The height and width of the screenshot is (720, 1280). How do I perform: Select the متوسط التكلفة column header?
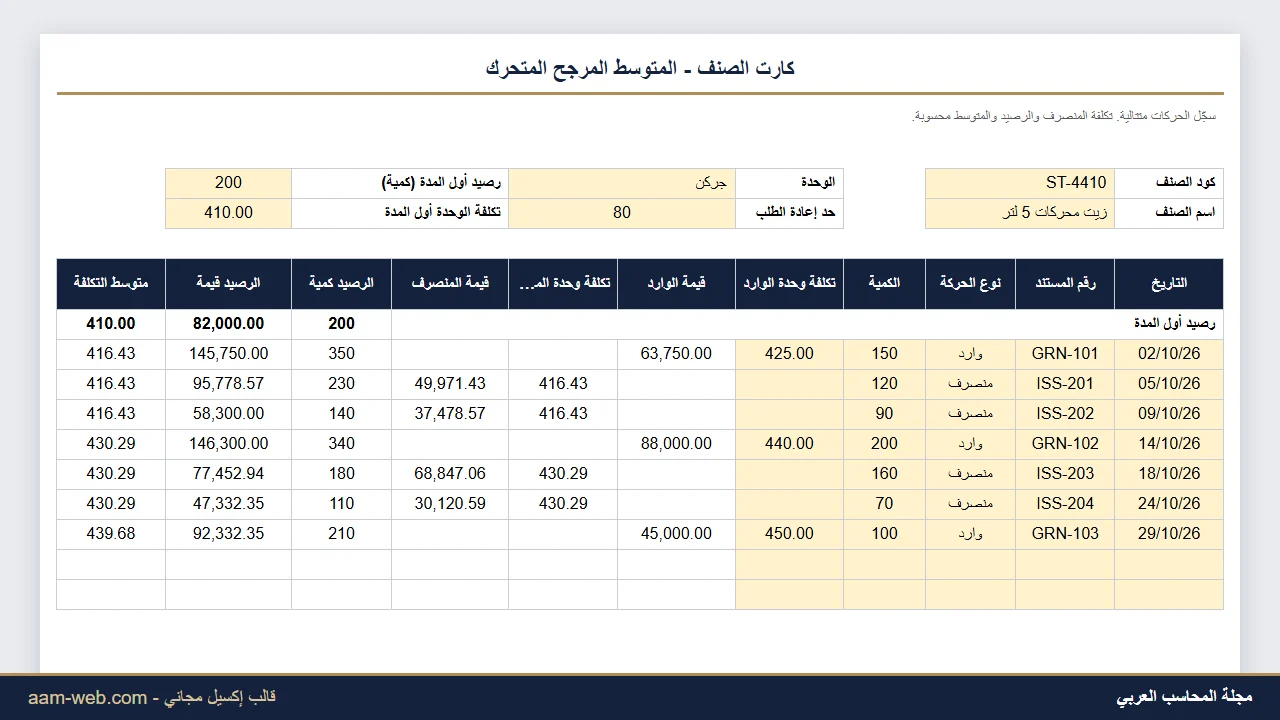click(111, 284)
